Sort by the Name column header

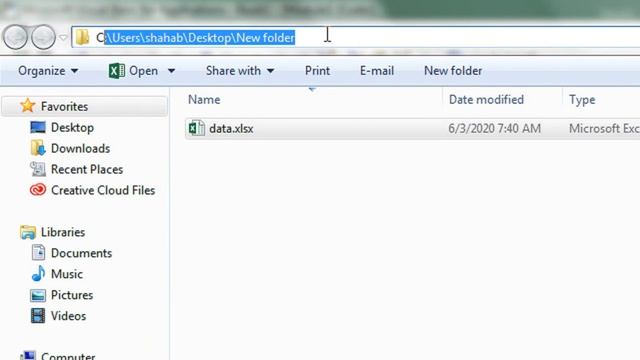204,100
